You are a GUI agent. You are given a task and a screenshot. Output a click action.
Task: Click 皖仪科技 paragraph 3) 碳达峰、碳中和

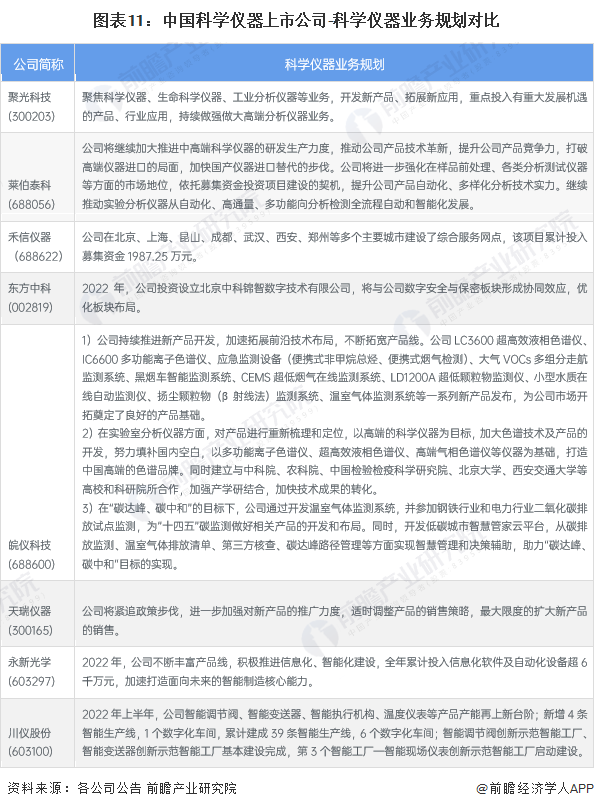334,536
